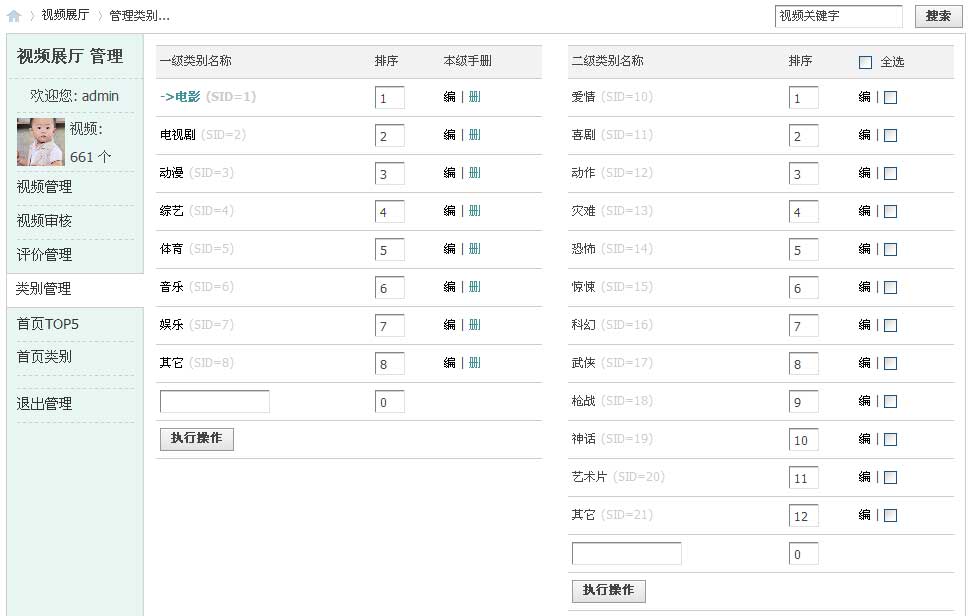Image resolution: width=969 pixels, height=616 pixels.
Task: Select the 体育 (SID=5) category
Action: click(197, 249)
